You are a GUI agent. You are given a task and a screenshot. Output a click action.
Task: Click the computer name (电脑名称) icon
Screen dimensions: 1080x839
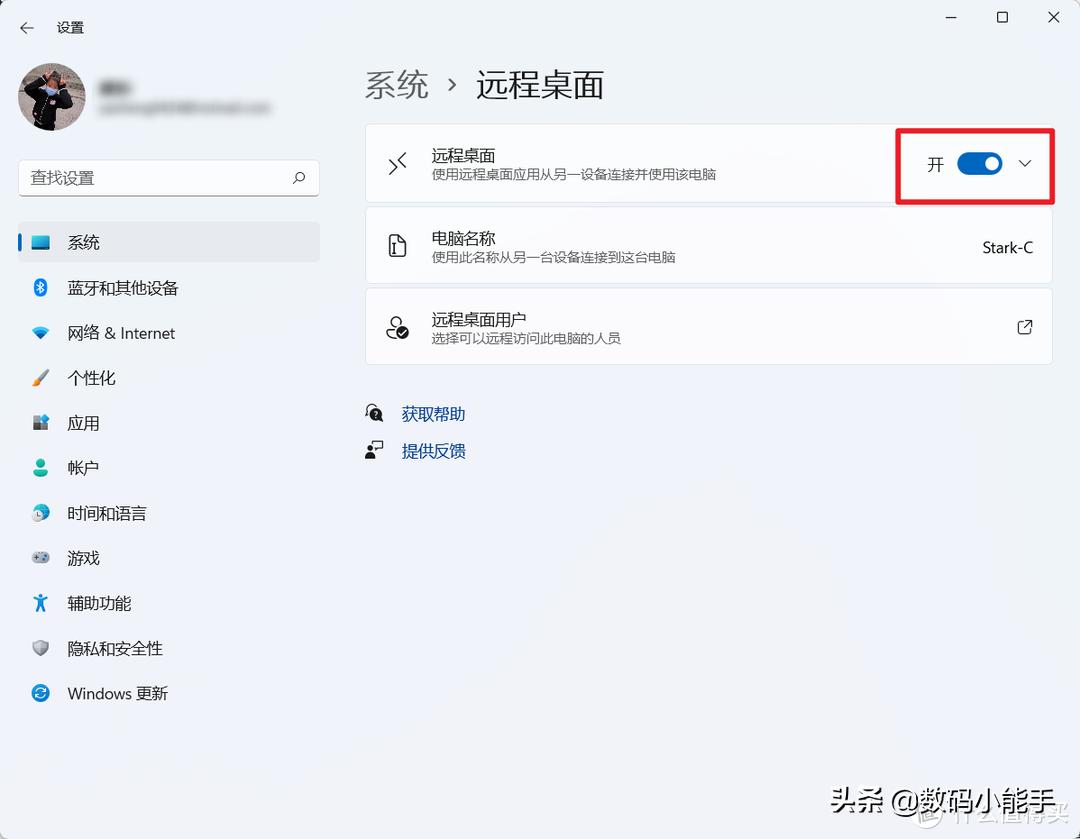397,246
